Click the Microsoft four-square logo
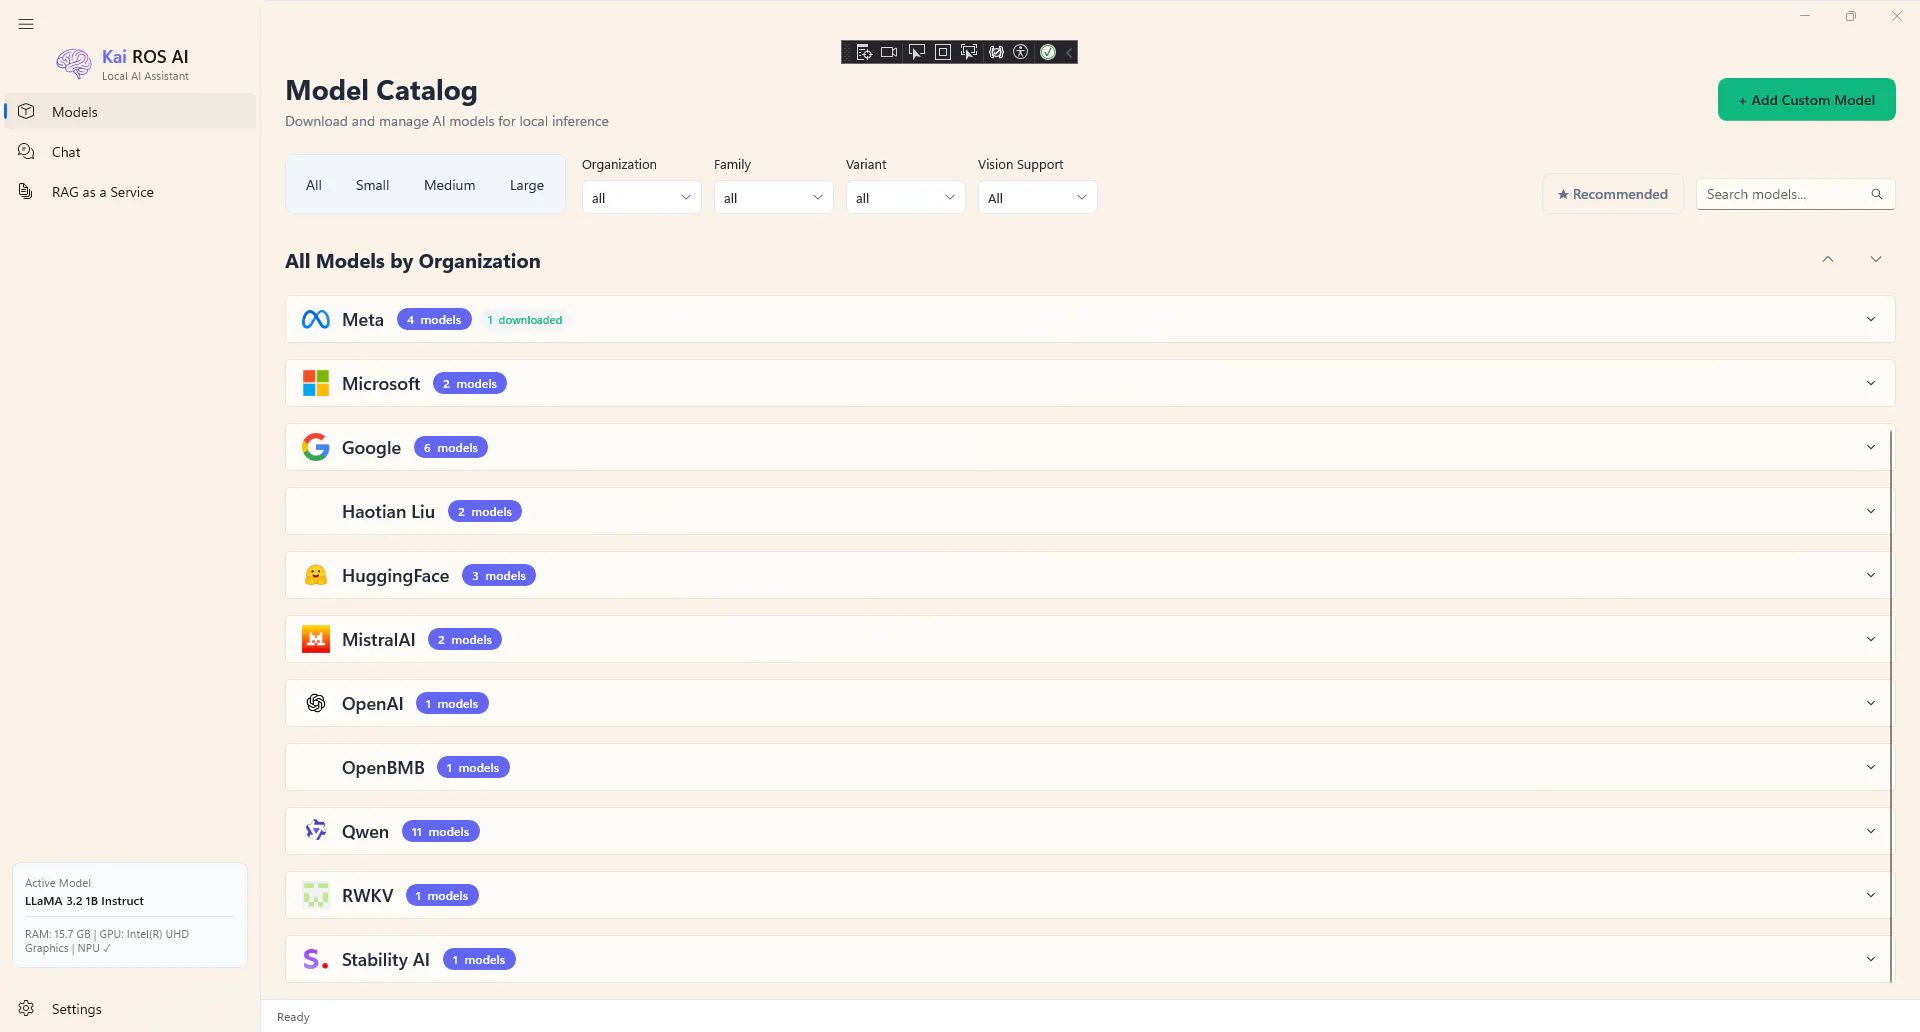Viewport: 1920px width, 1032px height. click(316, 383)
